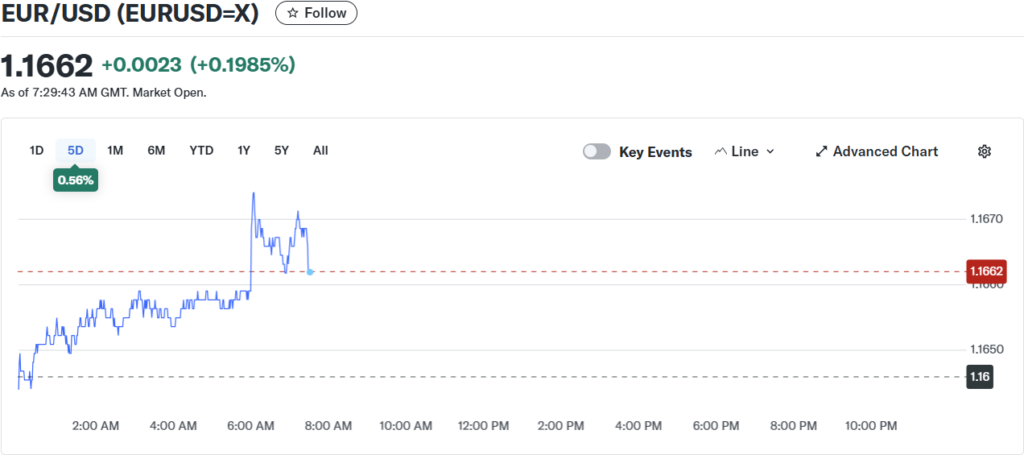Click the star icon in the Follow button
This screenshot has height=455, width=1024.
coord(292,13)
